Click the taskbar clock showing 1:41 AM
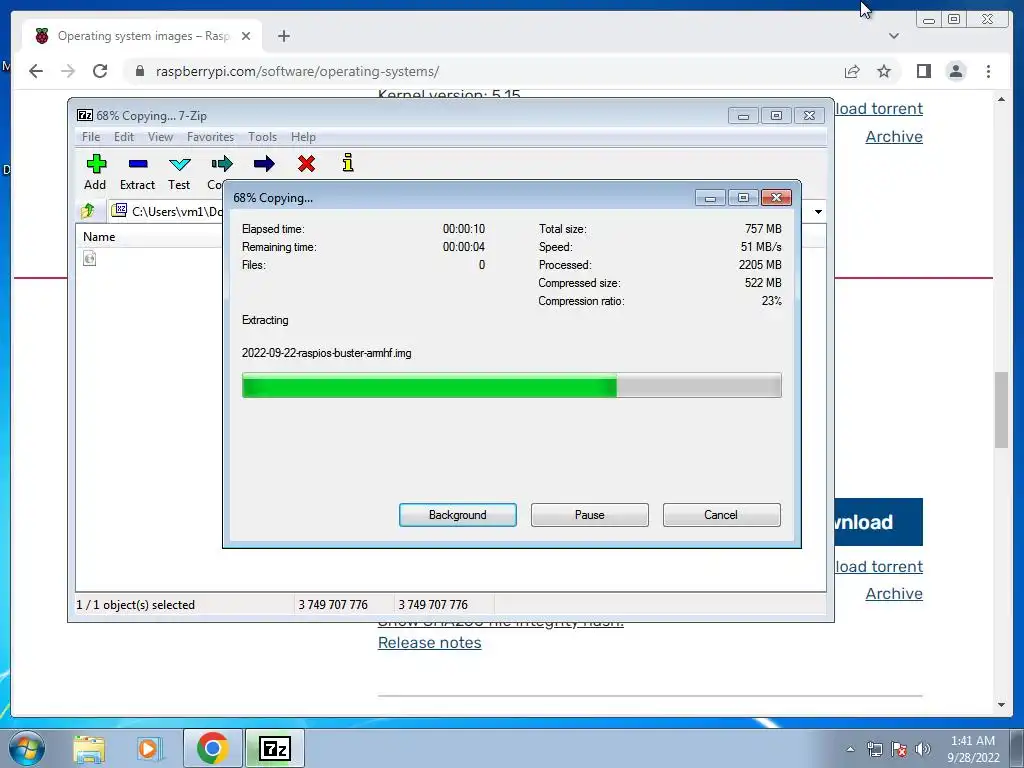Image resolution: width=1024 pixels, height=768 pixels. (973, 749)
